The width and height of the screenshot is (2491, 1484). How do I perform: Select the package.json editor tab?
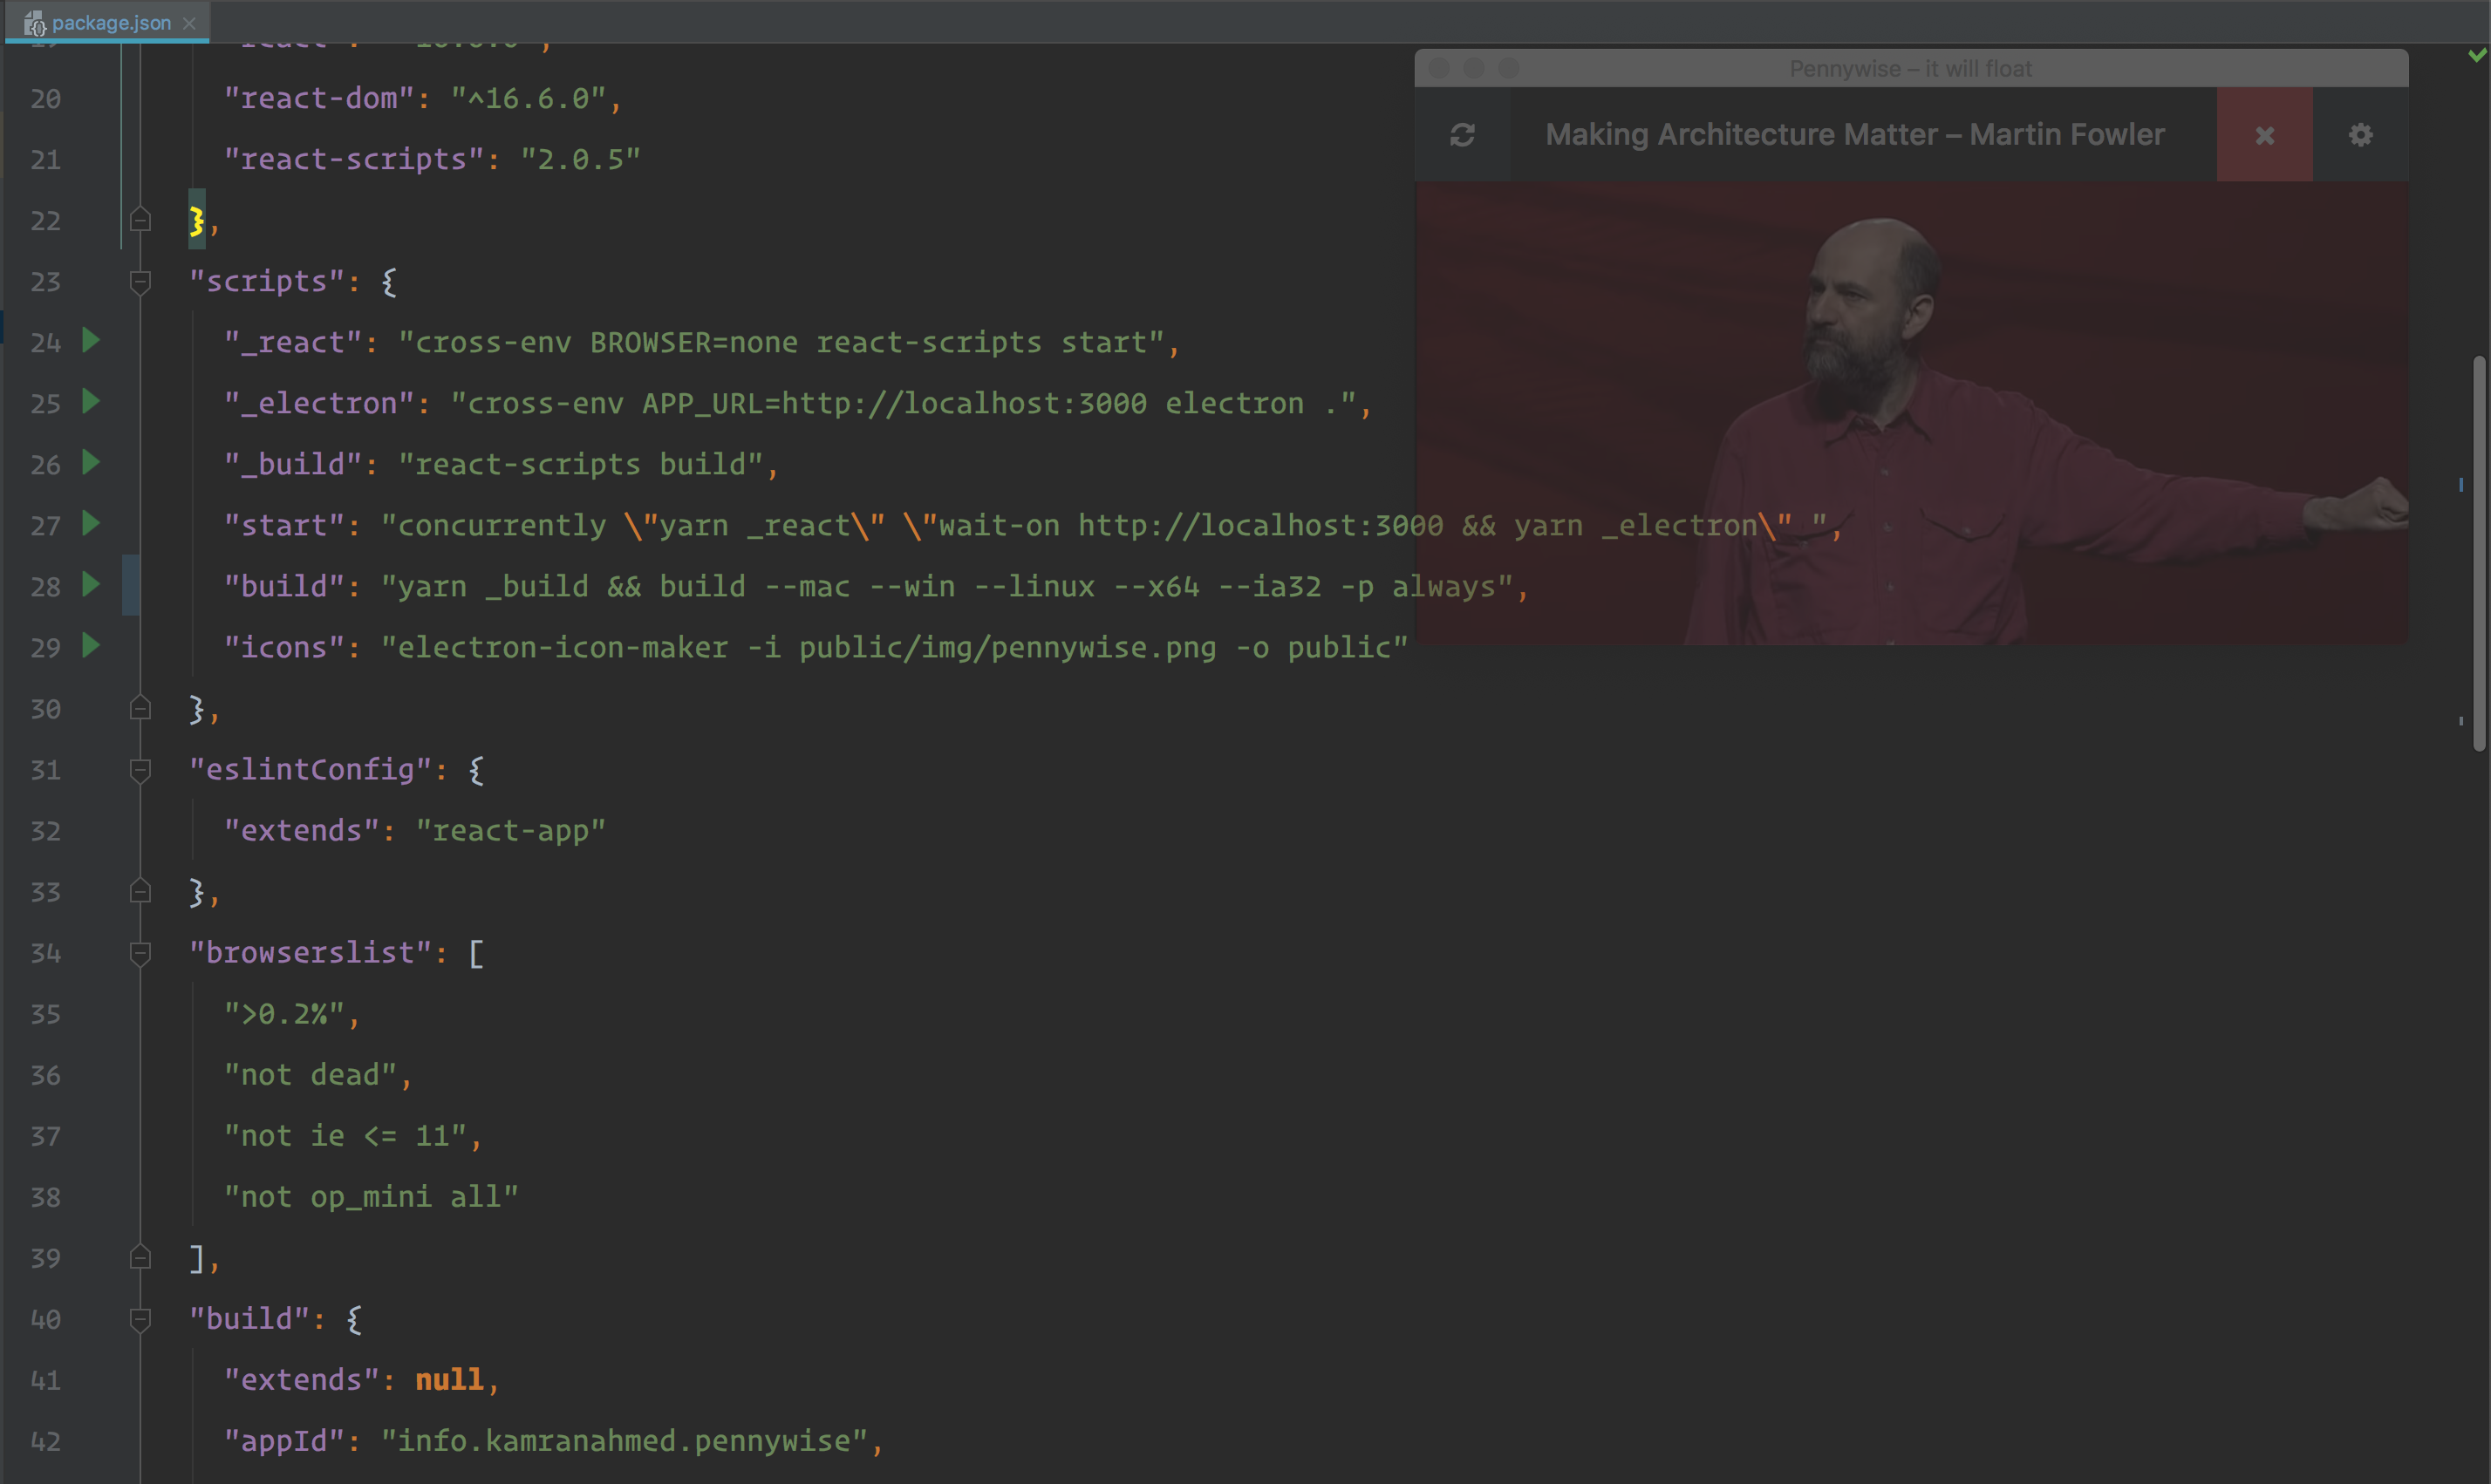[x=110, y=22]
